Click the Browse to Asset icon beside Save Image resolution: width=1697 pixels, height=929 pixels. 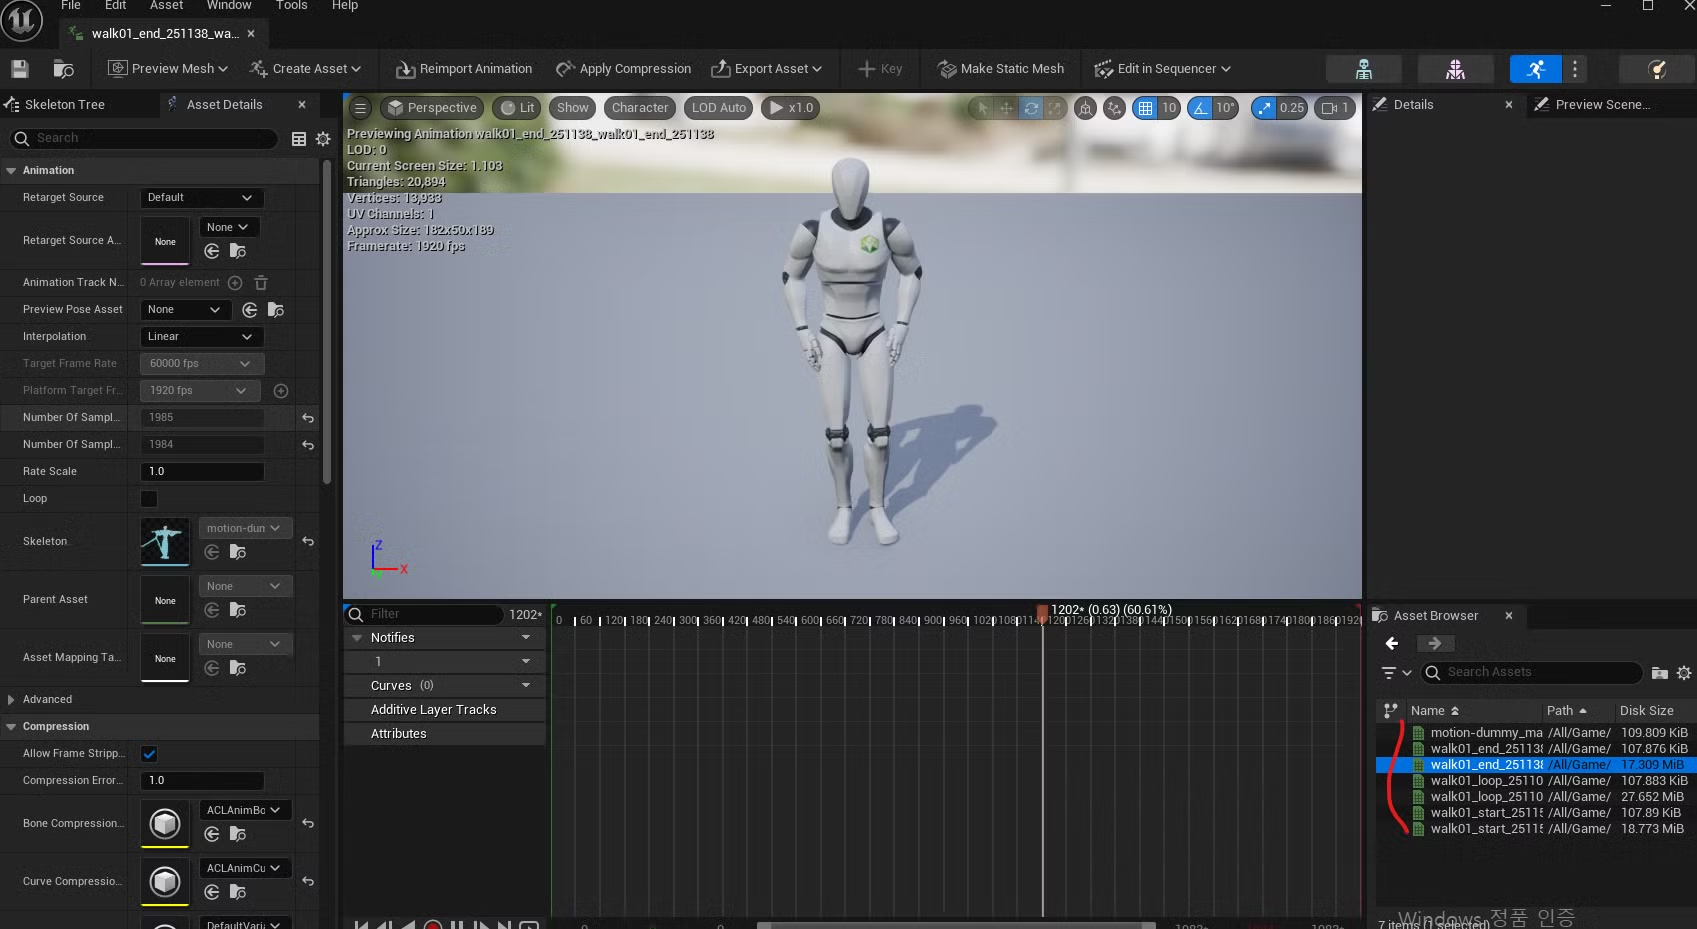(63, 69)
